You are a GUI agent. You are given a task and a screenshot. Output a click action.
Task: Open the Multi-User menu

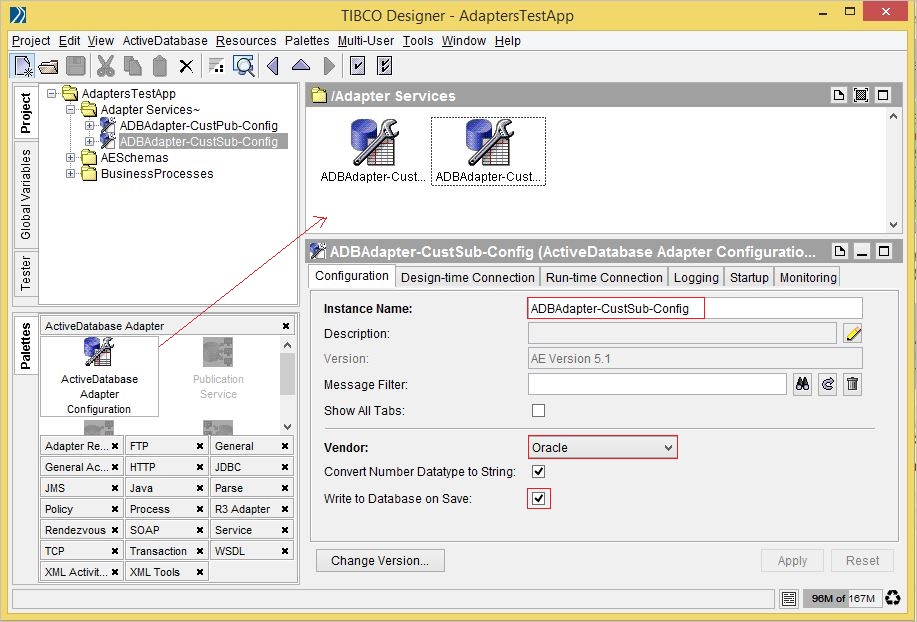click(366, 41)
